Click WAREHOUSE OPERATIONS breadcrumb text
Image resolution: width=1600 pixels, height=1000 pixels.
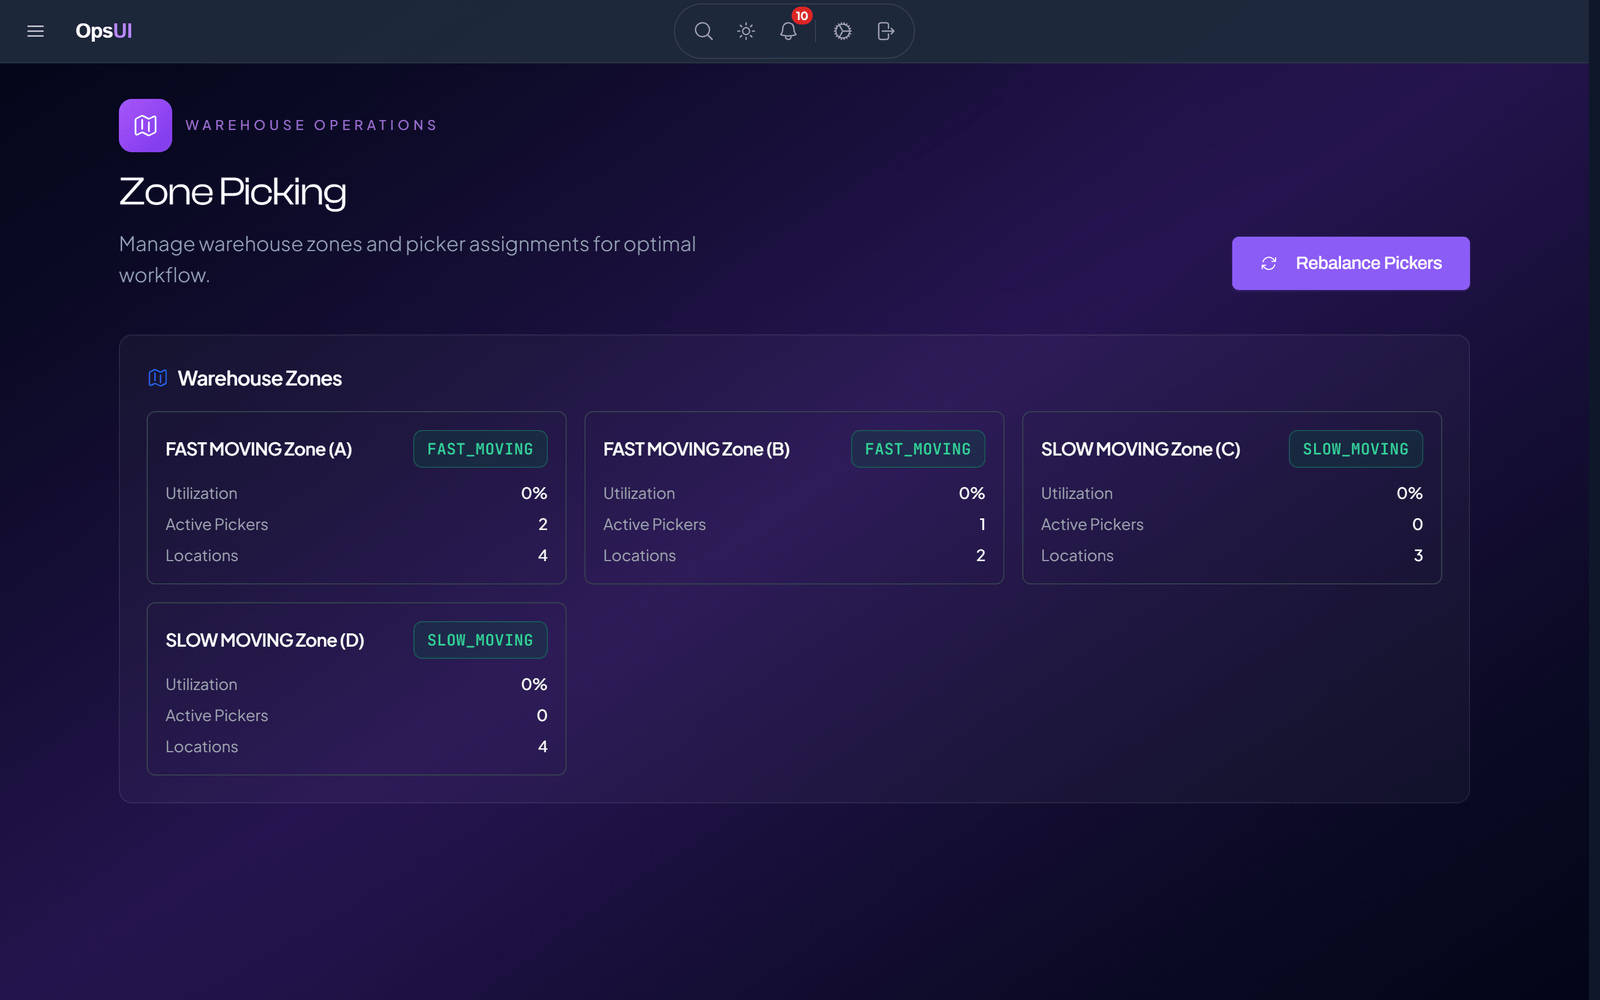coord(312,125)
